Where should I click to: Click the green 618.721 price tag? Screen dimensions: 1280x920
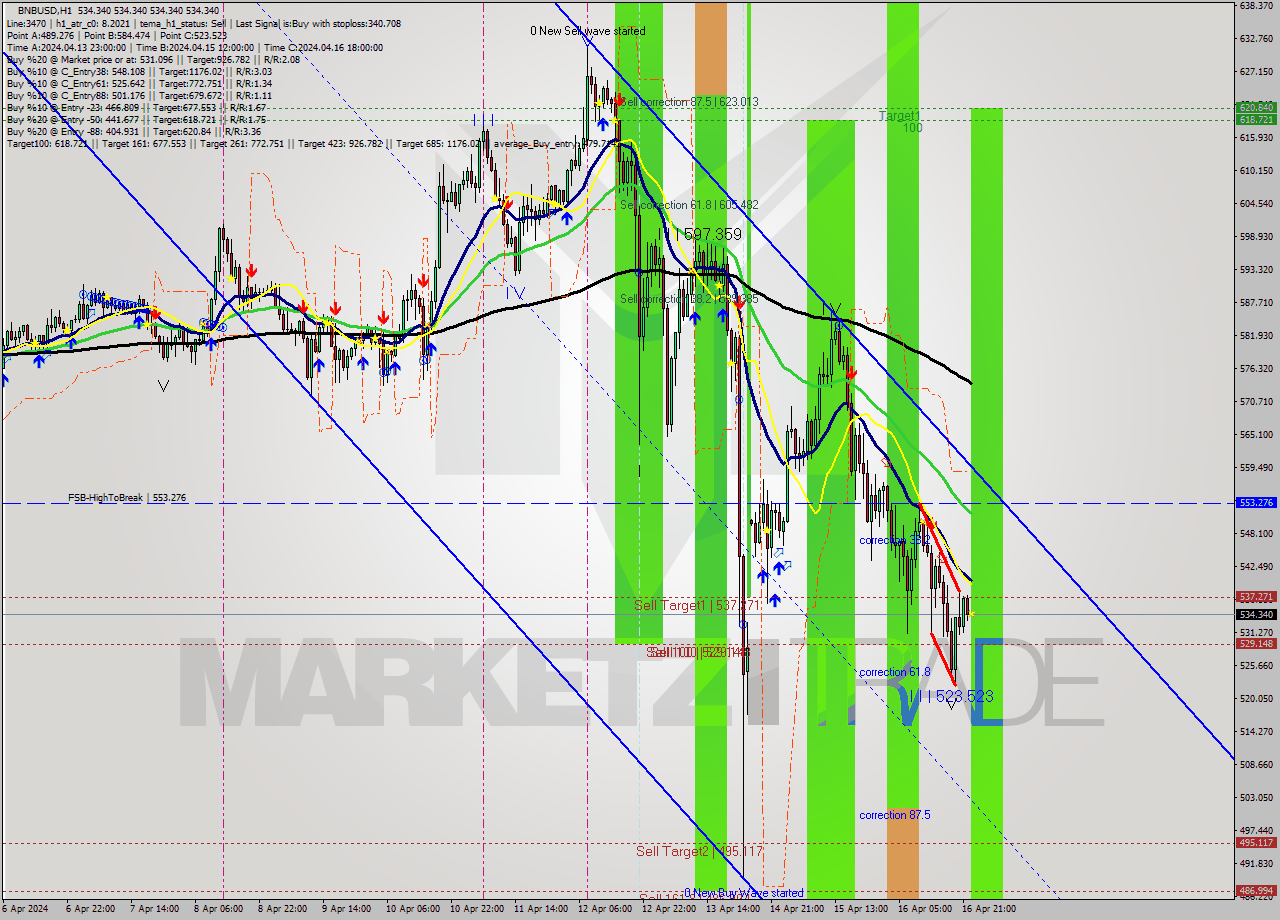tap(1256, 119)
